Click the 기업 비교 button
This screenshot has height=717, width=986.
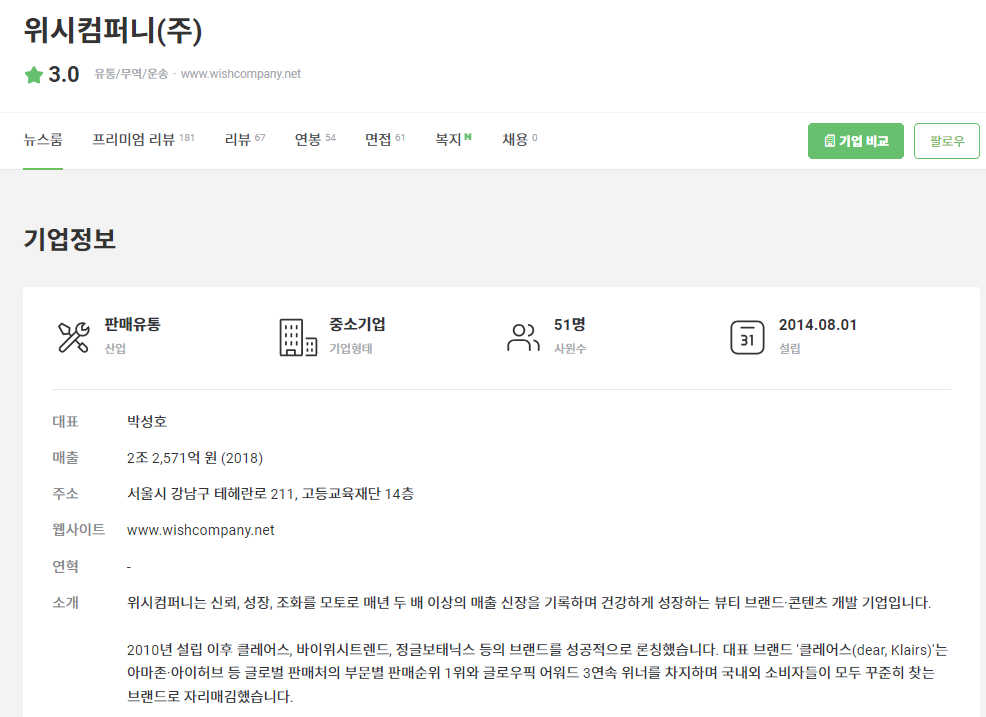click(x=855, y=141)
